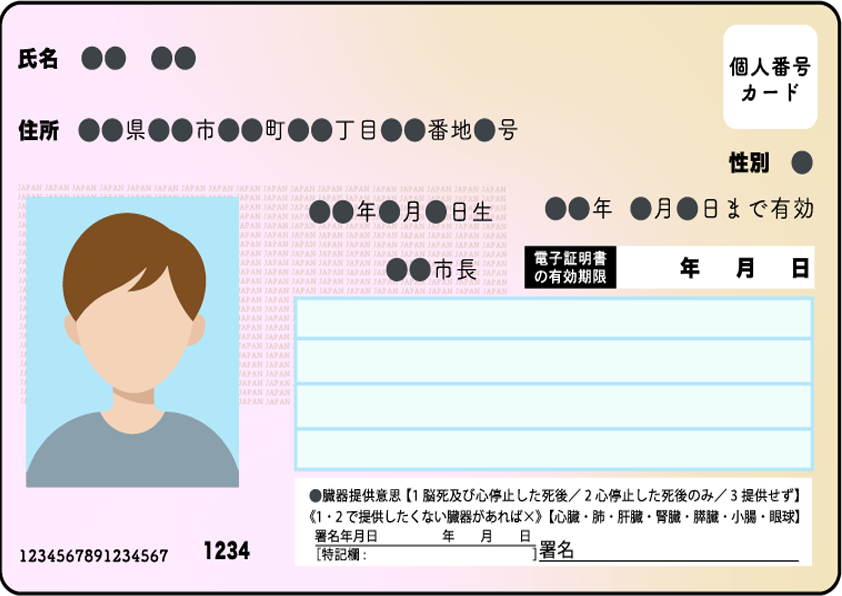
Task: Select the bottom light blue blank row
Action: click(553, 449)
